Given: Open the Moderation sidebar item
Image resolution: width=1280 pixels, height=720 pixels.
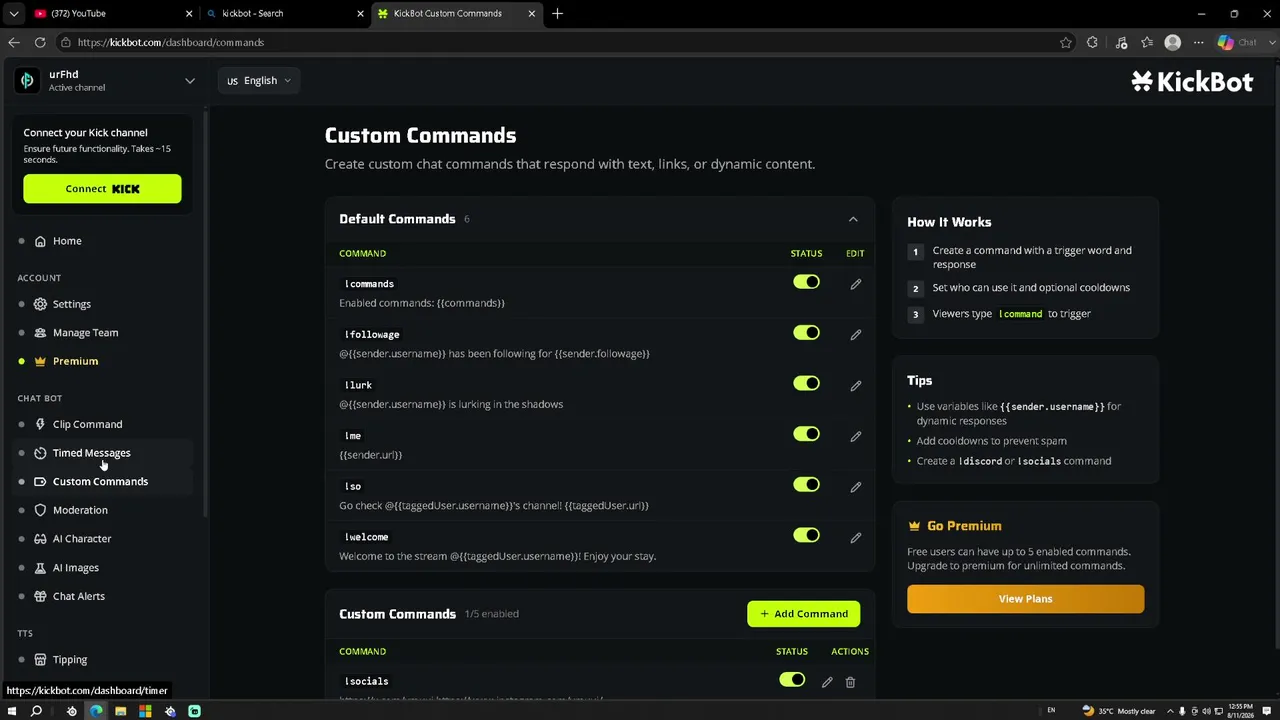Looking at the screenshot, I should pyautogui.click(x=80, y=510).
